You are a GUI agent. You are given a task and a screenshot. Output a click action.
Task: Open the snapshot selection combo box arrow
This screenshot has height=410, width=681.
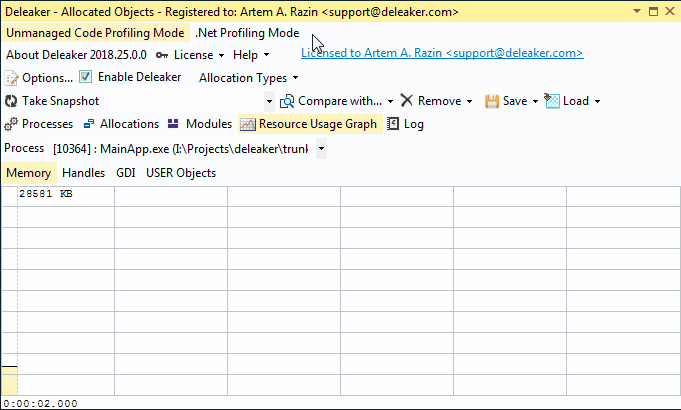[x=269, y=101]
